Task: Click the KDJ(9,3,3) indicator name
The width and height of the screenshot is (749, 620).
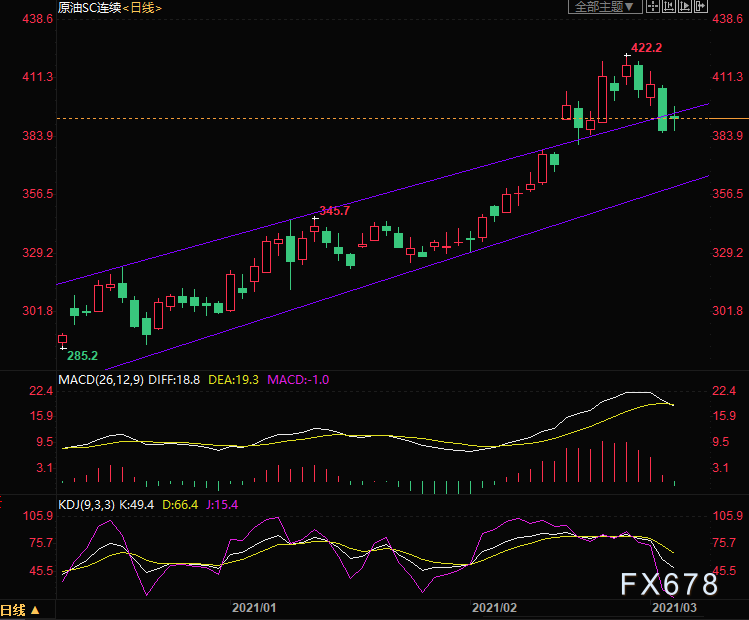Action: 86,505
